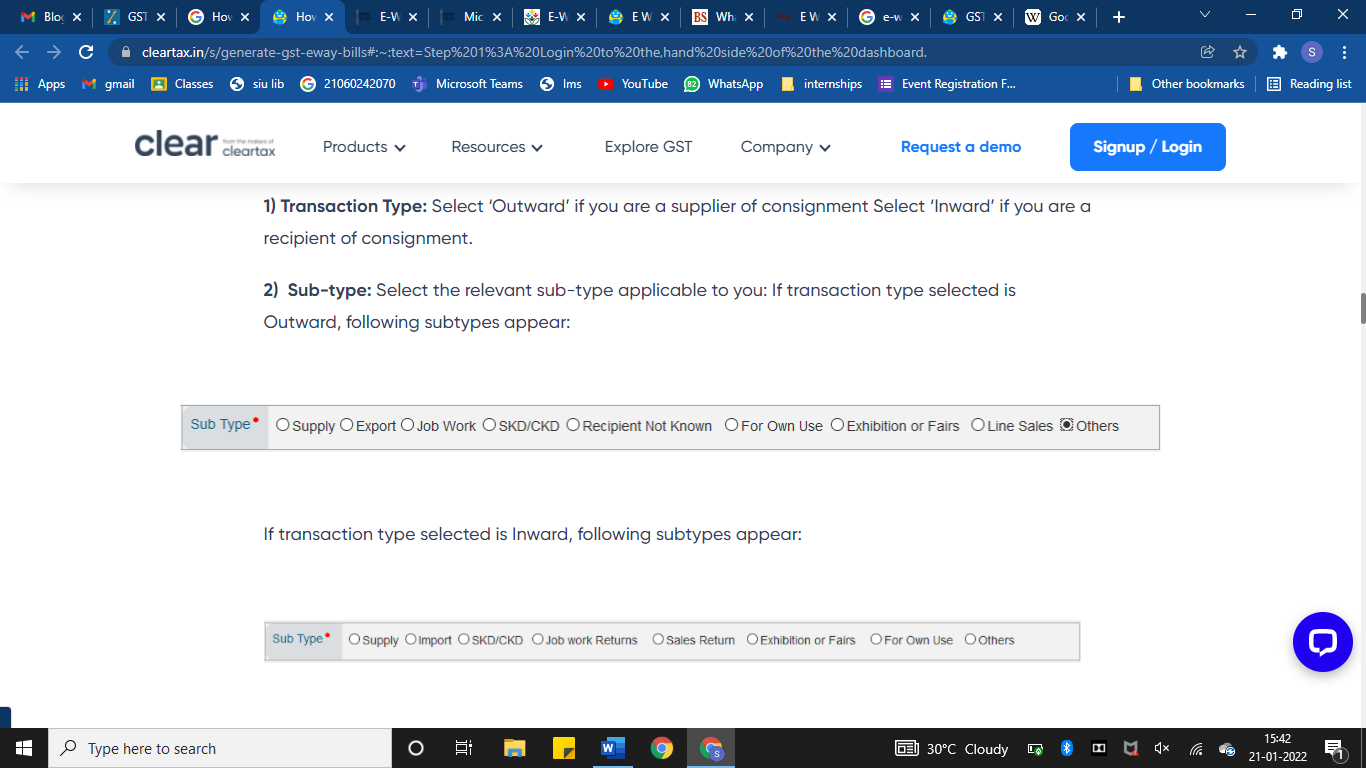Open Chrome's three-dot menu
The height and width of the screenshot is (768, 1366).
click(1344, 52)
